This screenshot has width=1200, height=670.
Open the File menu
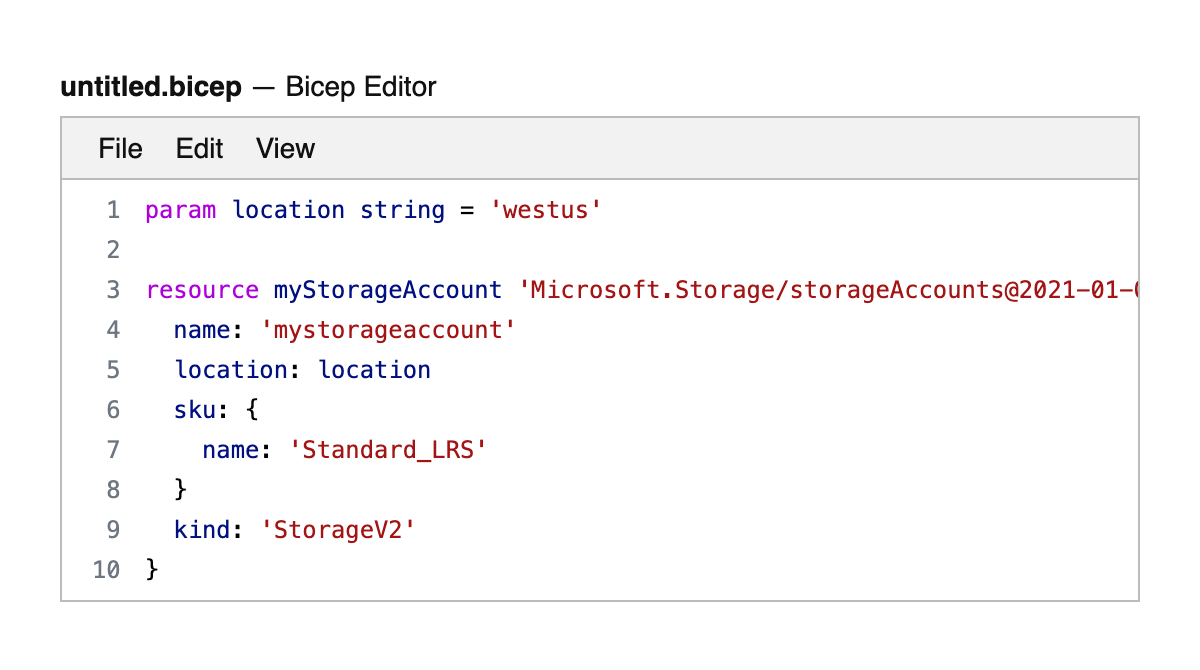[x=120, y=149]
